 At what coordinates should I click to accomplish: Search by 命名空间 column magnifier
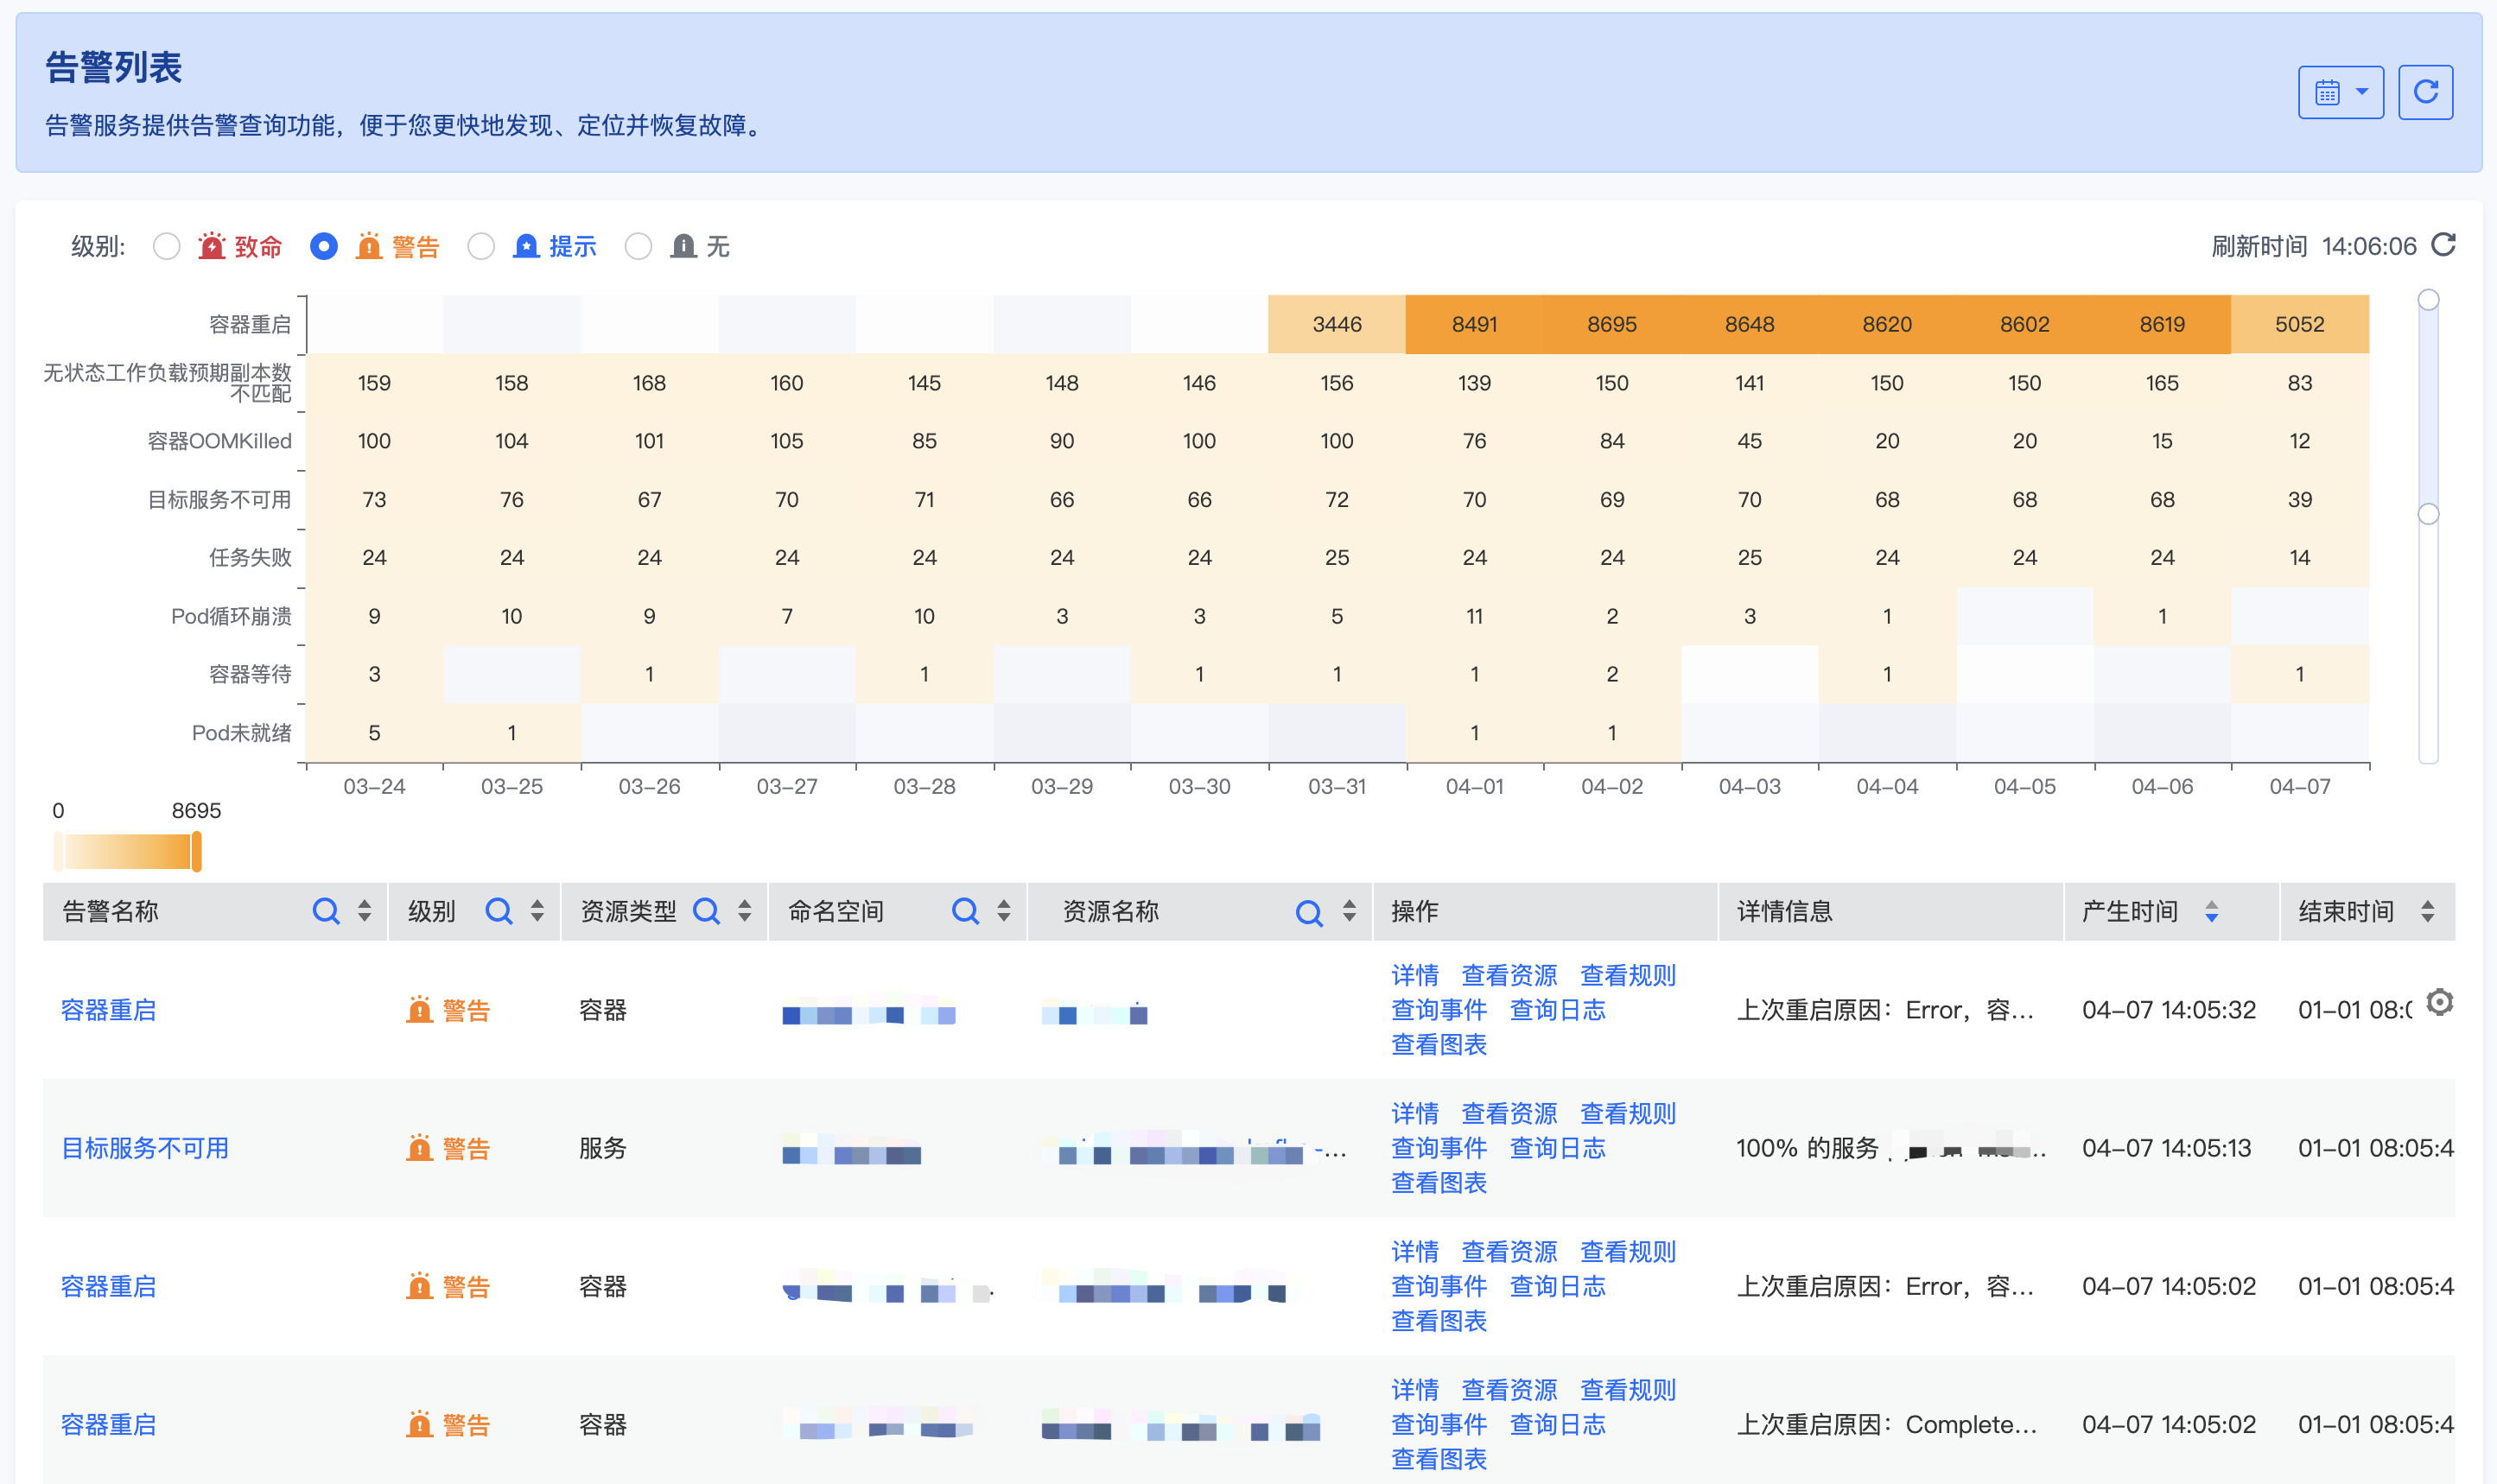[965, 911]
